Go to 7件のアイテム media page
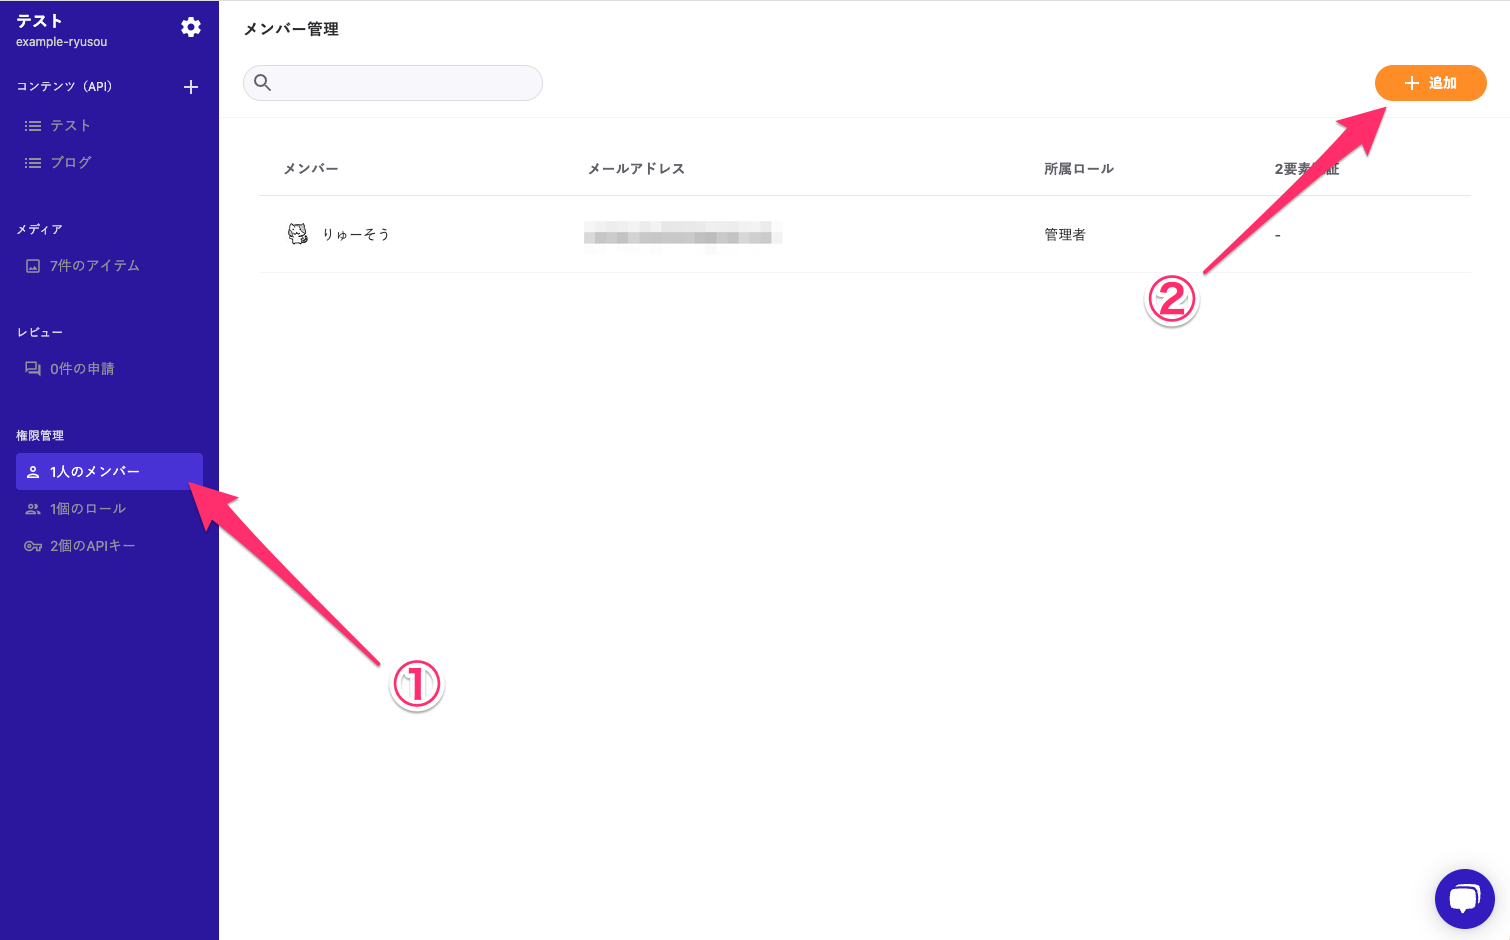 click(x=95, y=266)
